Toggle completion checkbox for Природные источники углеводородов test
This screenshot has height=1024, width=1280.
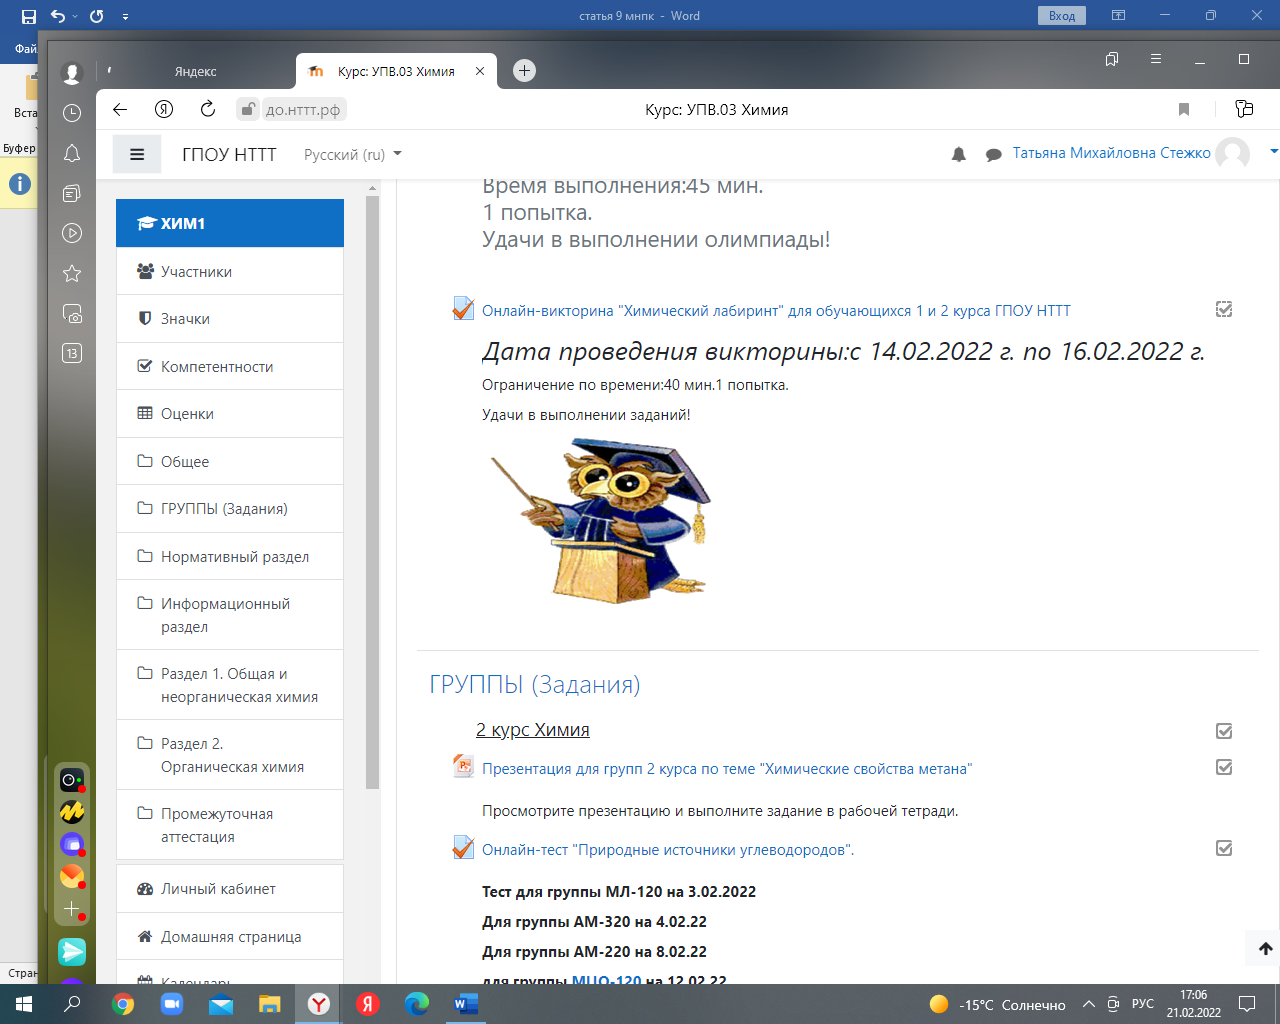(1224, 848)
